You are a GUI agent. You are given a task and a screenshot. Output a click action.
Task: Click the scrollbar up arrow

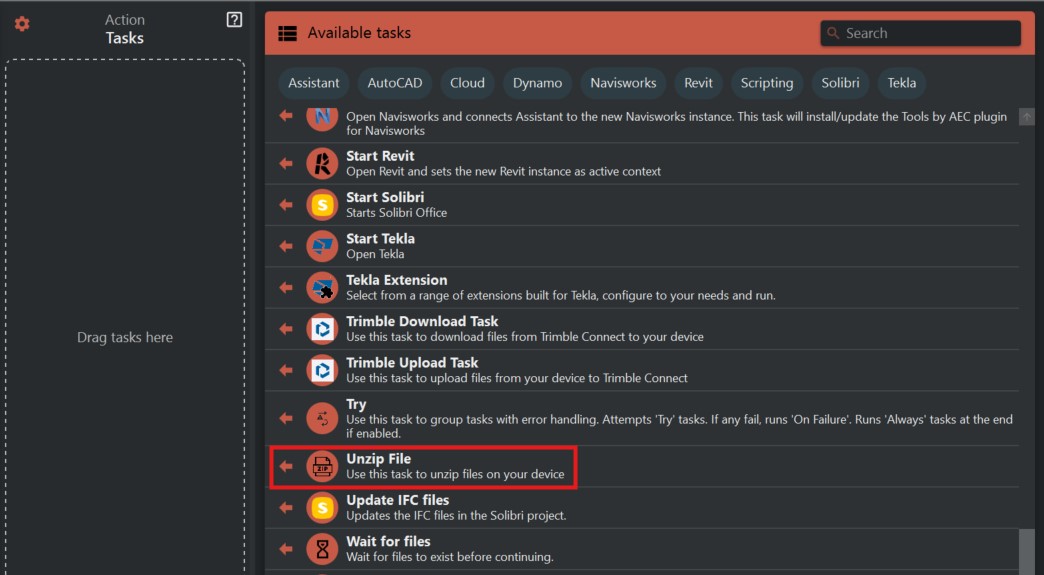click(x=1027, y=117)
